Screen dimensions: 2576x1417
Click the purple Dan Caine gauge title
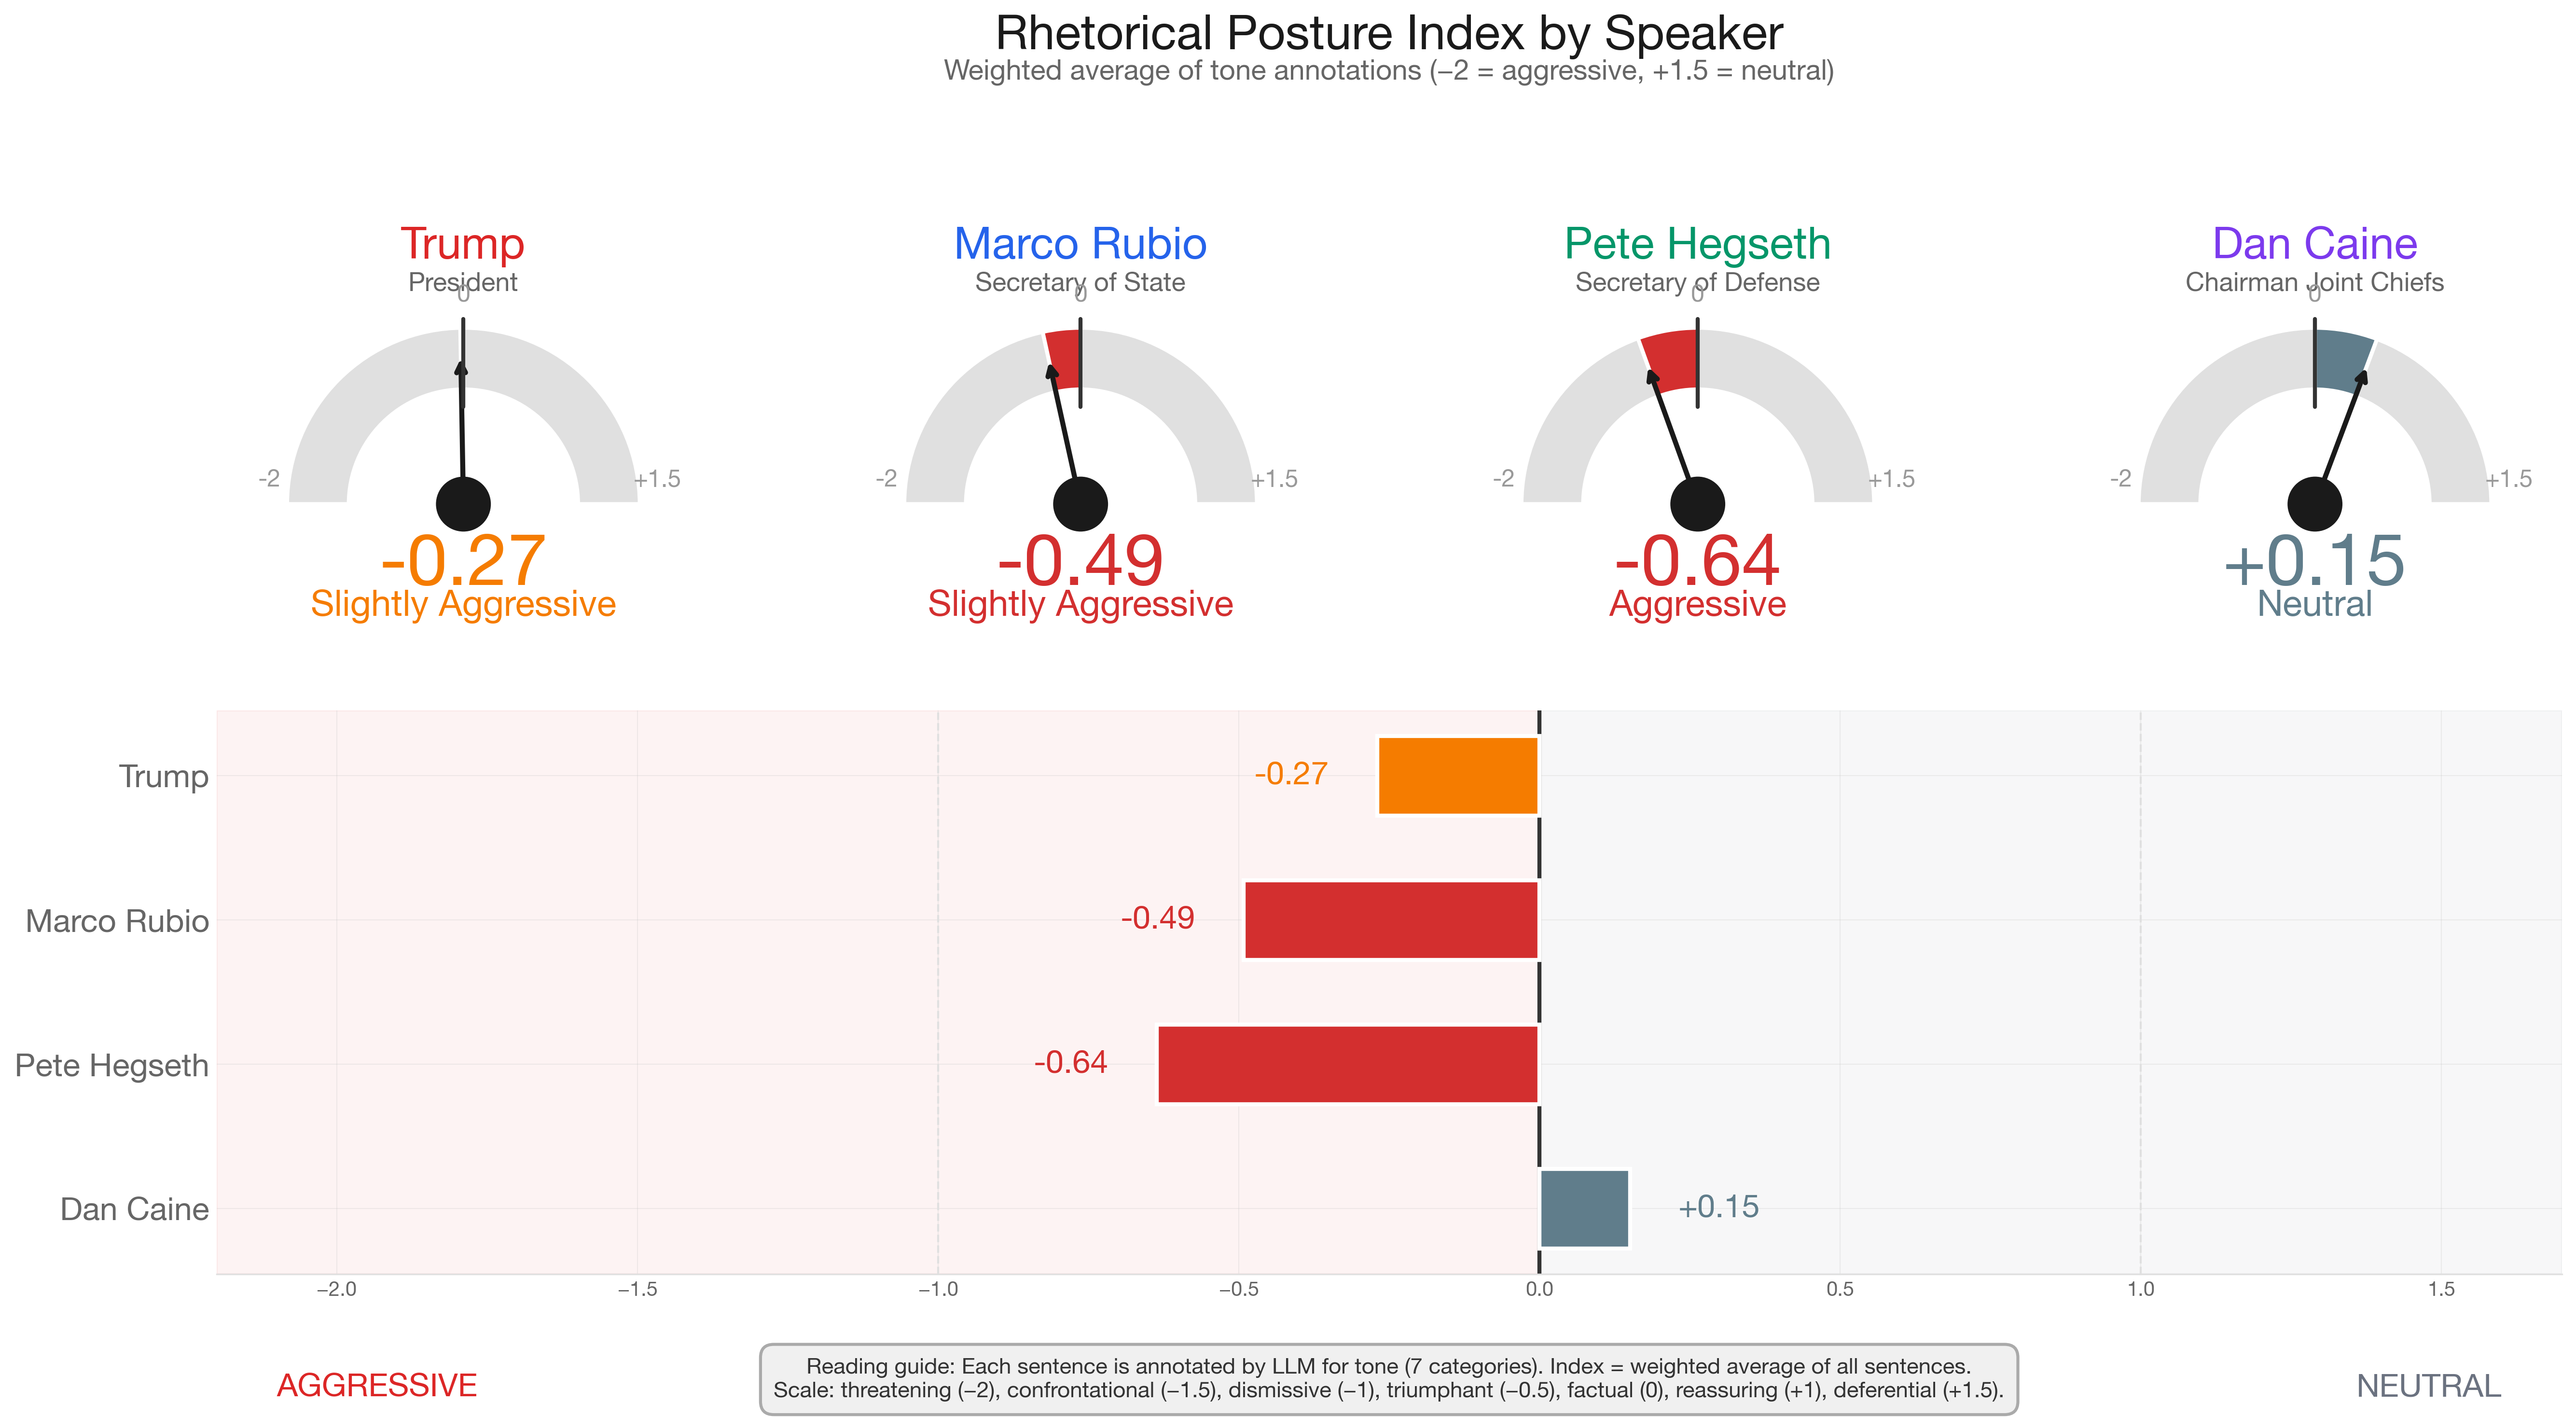(x=2314, y=244)
